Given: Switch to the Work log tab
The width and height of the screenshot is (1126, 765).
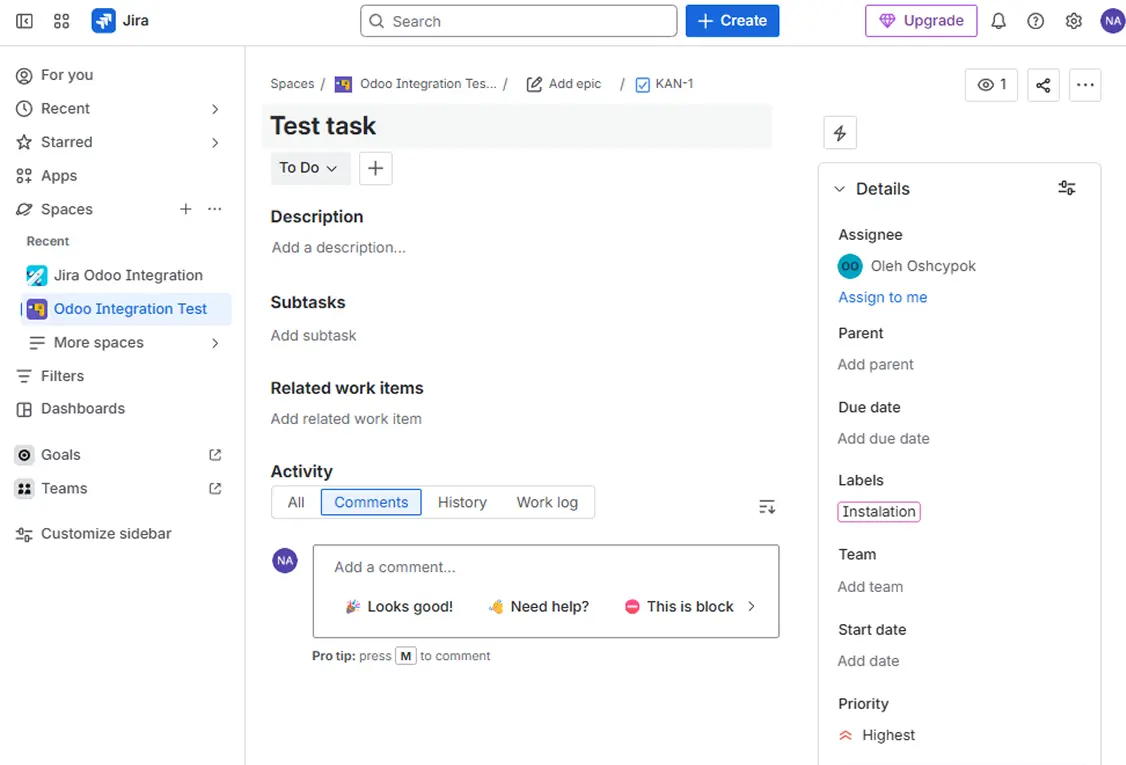Looking at the screenshot, I should tap(547, 502).
